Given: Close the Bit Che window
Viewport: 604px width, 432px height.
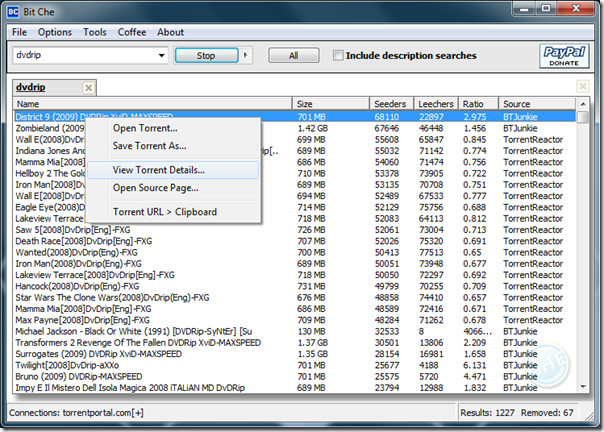Looking at the screenshot, I should pyautogui.click(x=576, y=8).
